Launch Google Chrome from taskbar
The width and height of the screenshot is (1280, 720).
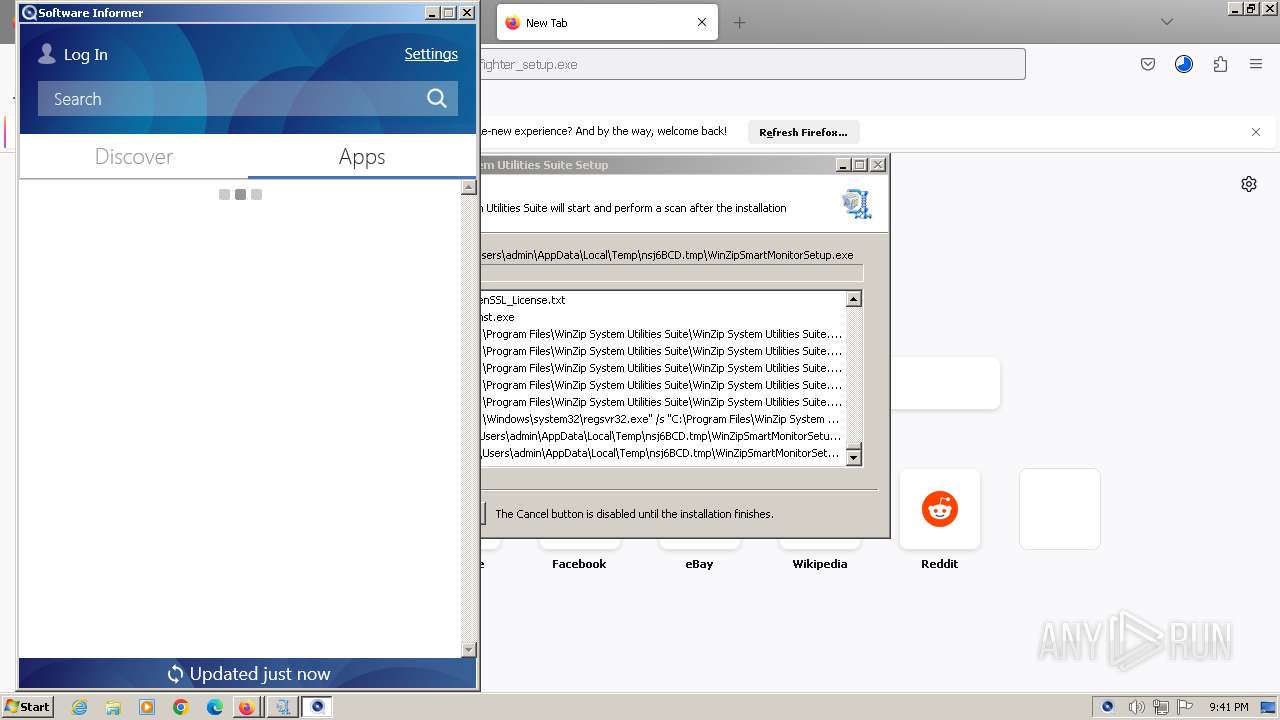coord(181,707)
